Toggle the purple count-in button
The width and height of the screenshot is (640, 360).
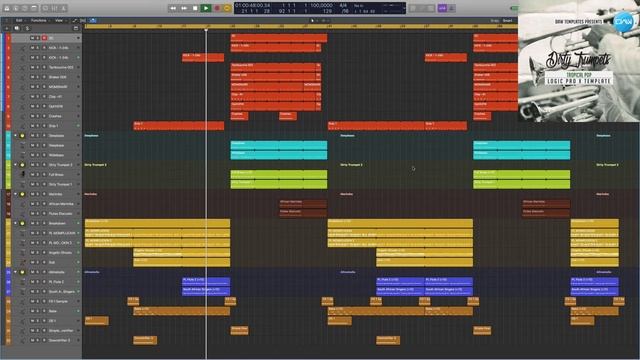(442, 8)
